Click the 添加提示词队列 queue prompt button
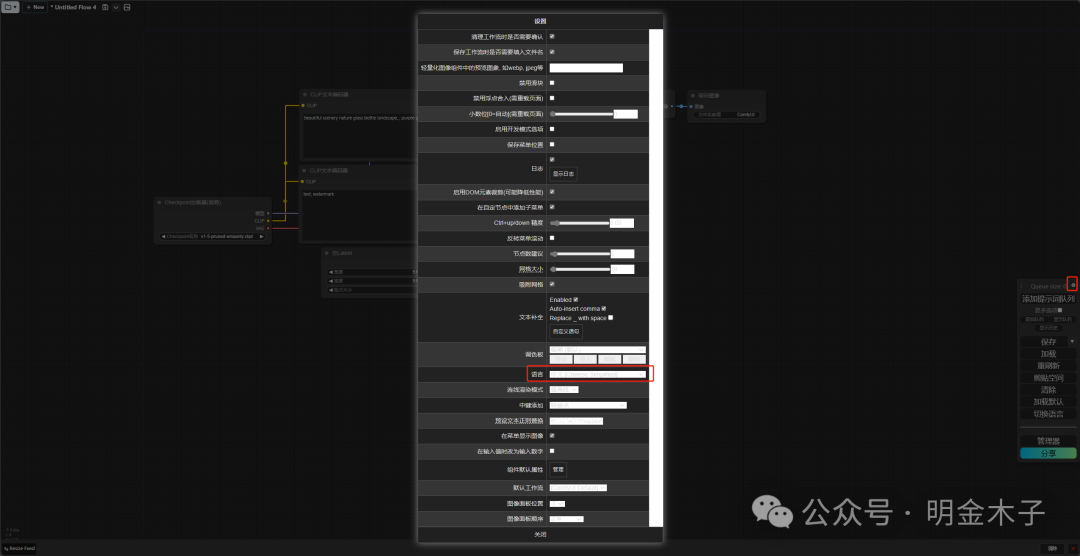 1048,299
